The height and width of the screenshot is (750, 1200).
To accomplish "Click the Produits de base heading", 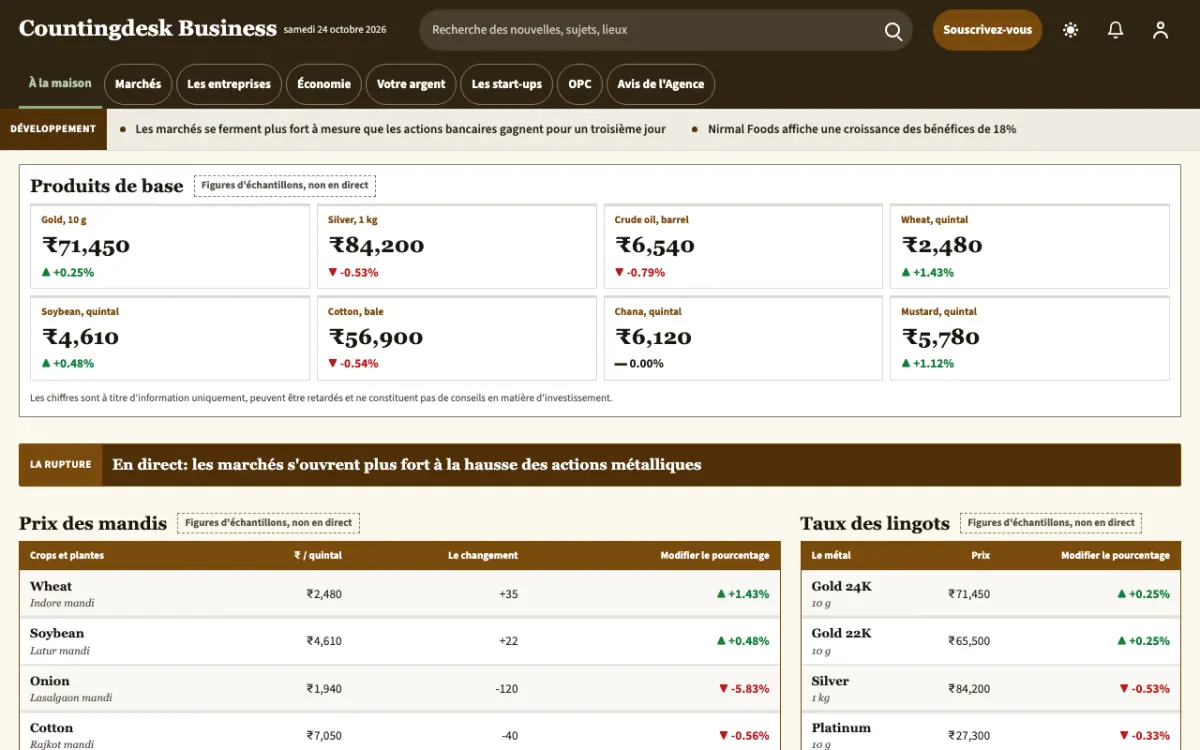I will [x=107, y=186].
